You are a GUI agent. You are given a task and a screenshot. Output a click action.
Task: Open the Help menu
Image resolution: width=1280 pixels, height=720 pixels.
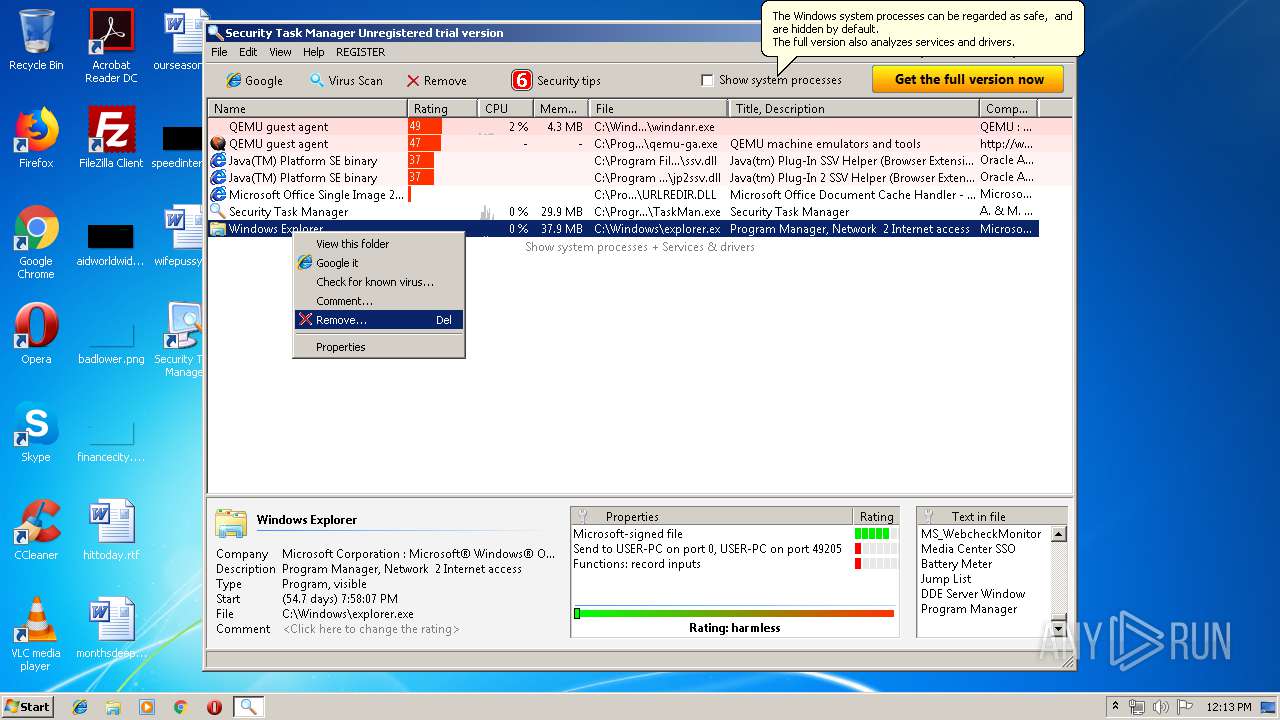click(x=313, y=52)
